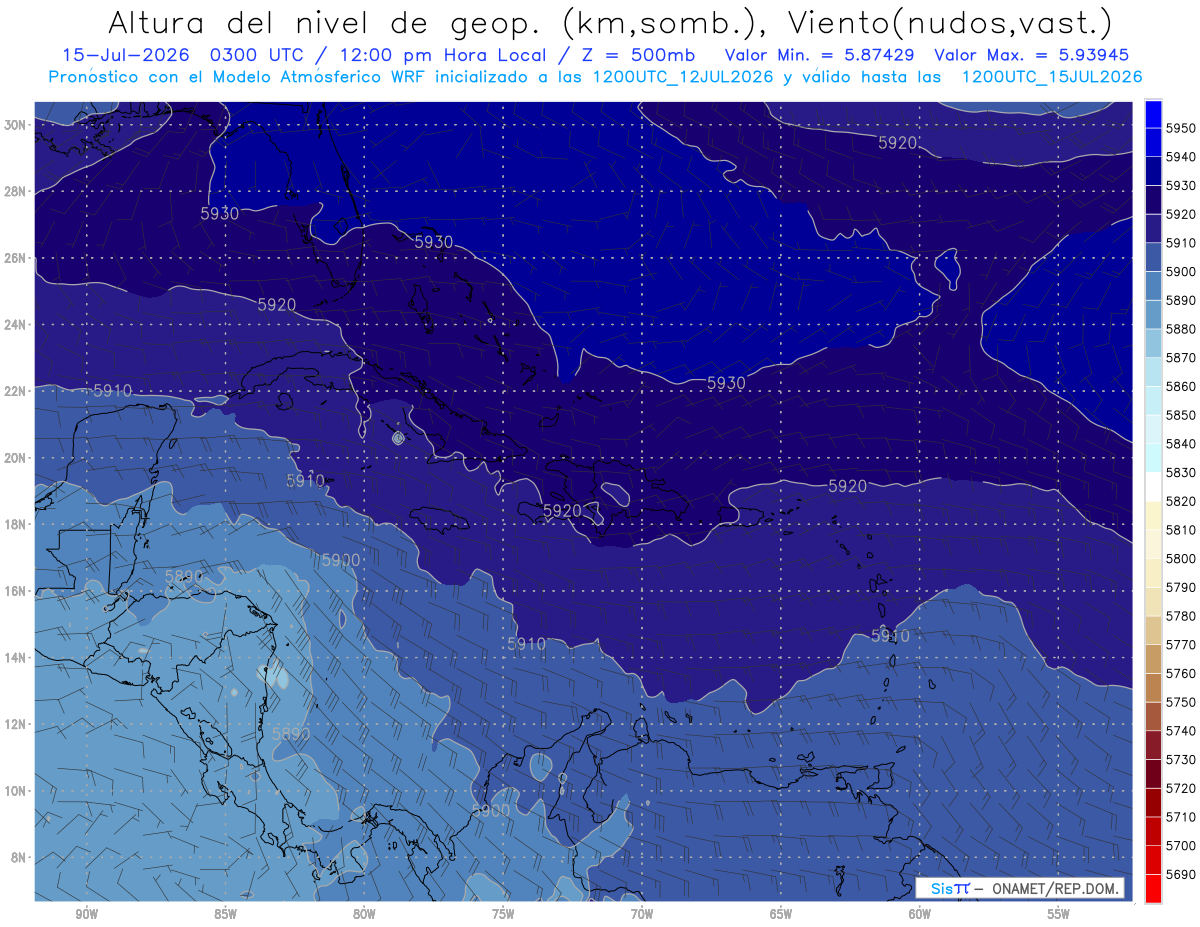Screen dimensions: 1200x927
Task: Click the '20N' latitude axis label
Action: click(16, 457)
